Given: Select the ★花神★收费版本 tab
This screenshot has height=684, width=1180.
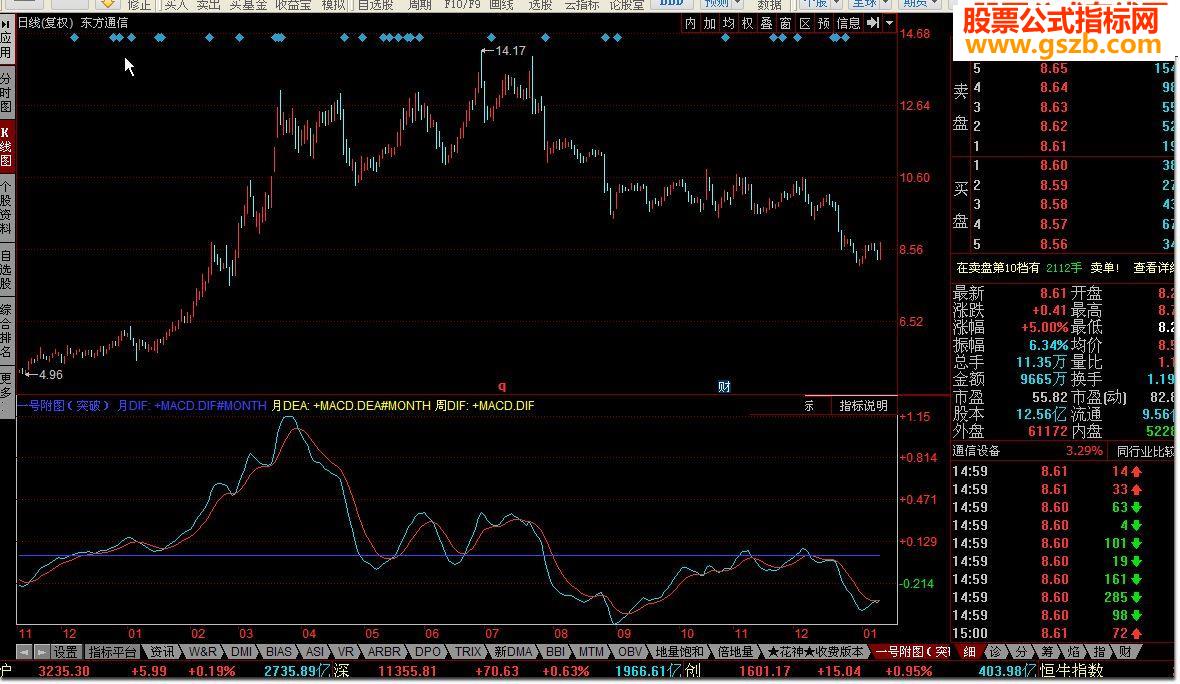Looking at the screenshot, I should pyautogui.click(x=815, y=652).
